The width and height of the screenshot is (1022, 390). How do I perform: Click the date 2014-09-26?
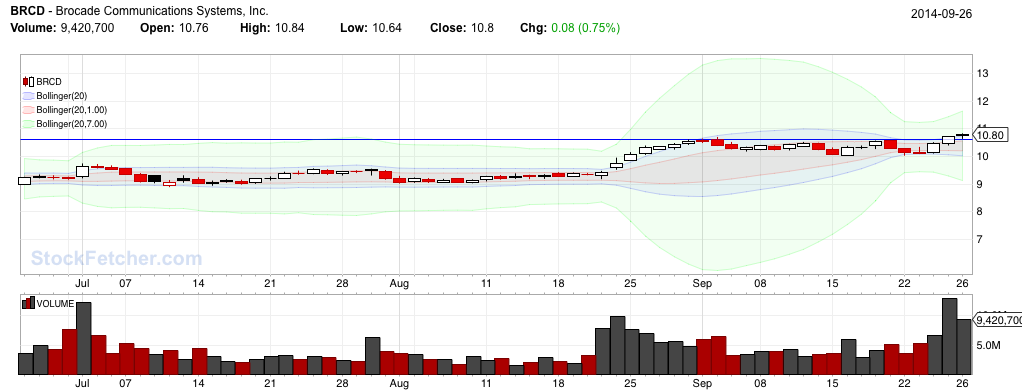pos(941,14)
